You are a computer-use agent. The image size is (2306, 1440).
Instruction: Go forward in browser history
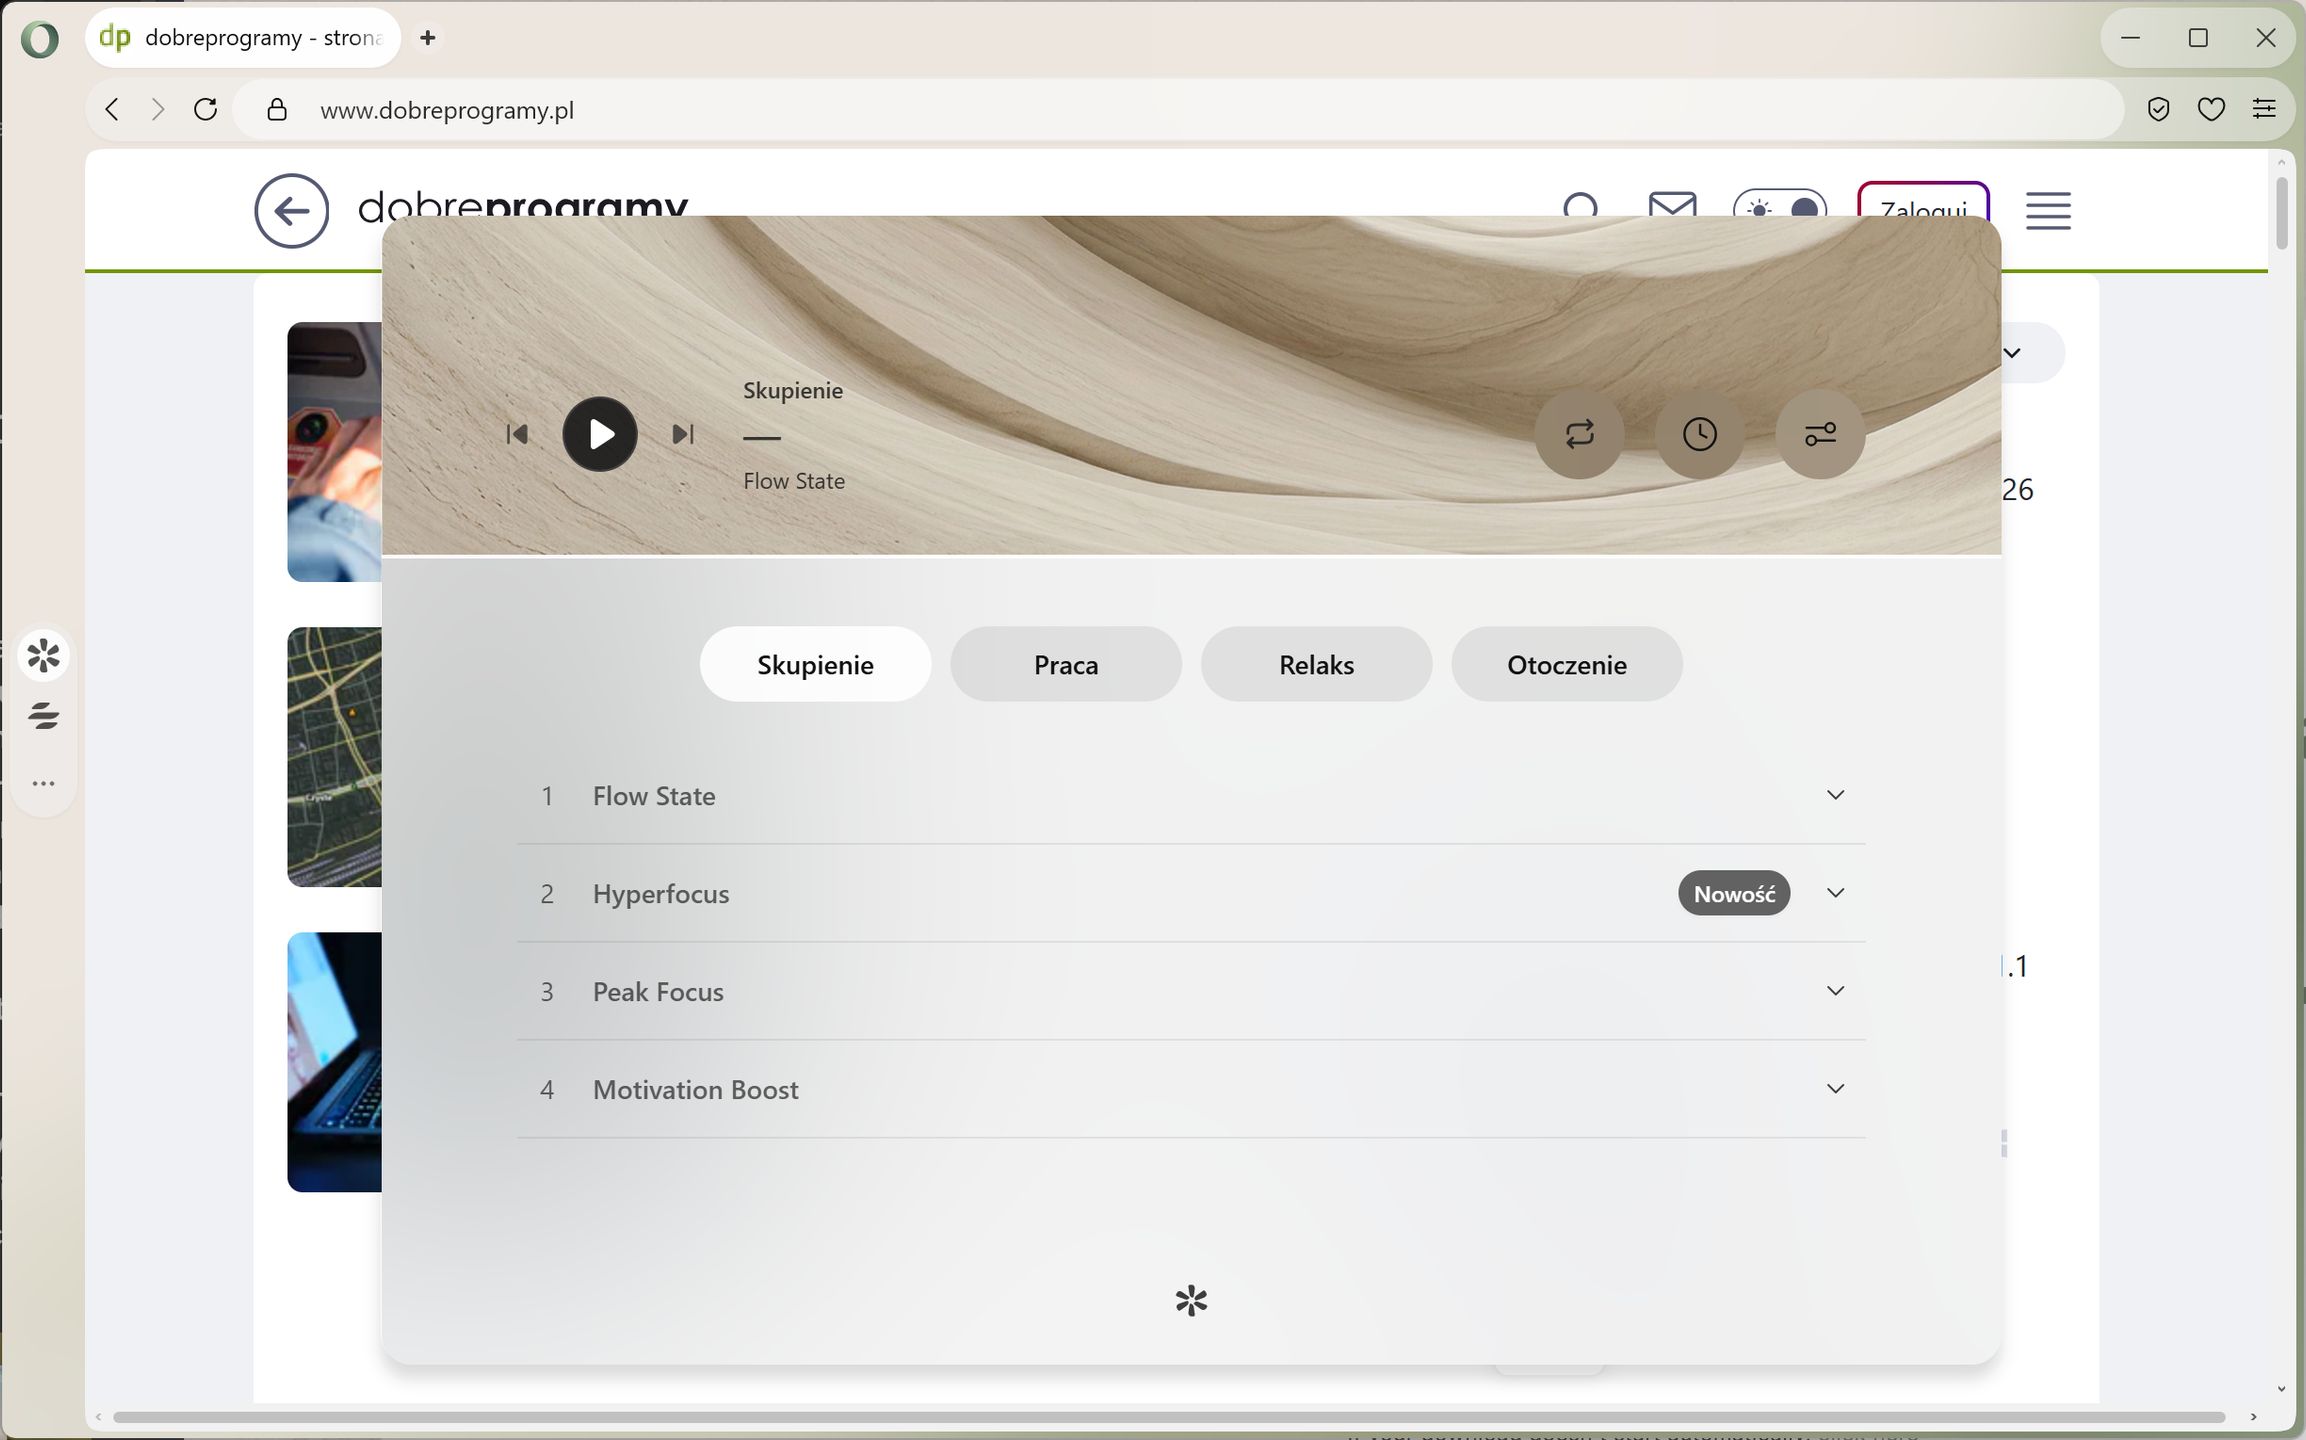[x=158, y=110]
